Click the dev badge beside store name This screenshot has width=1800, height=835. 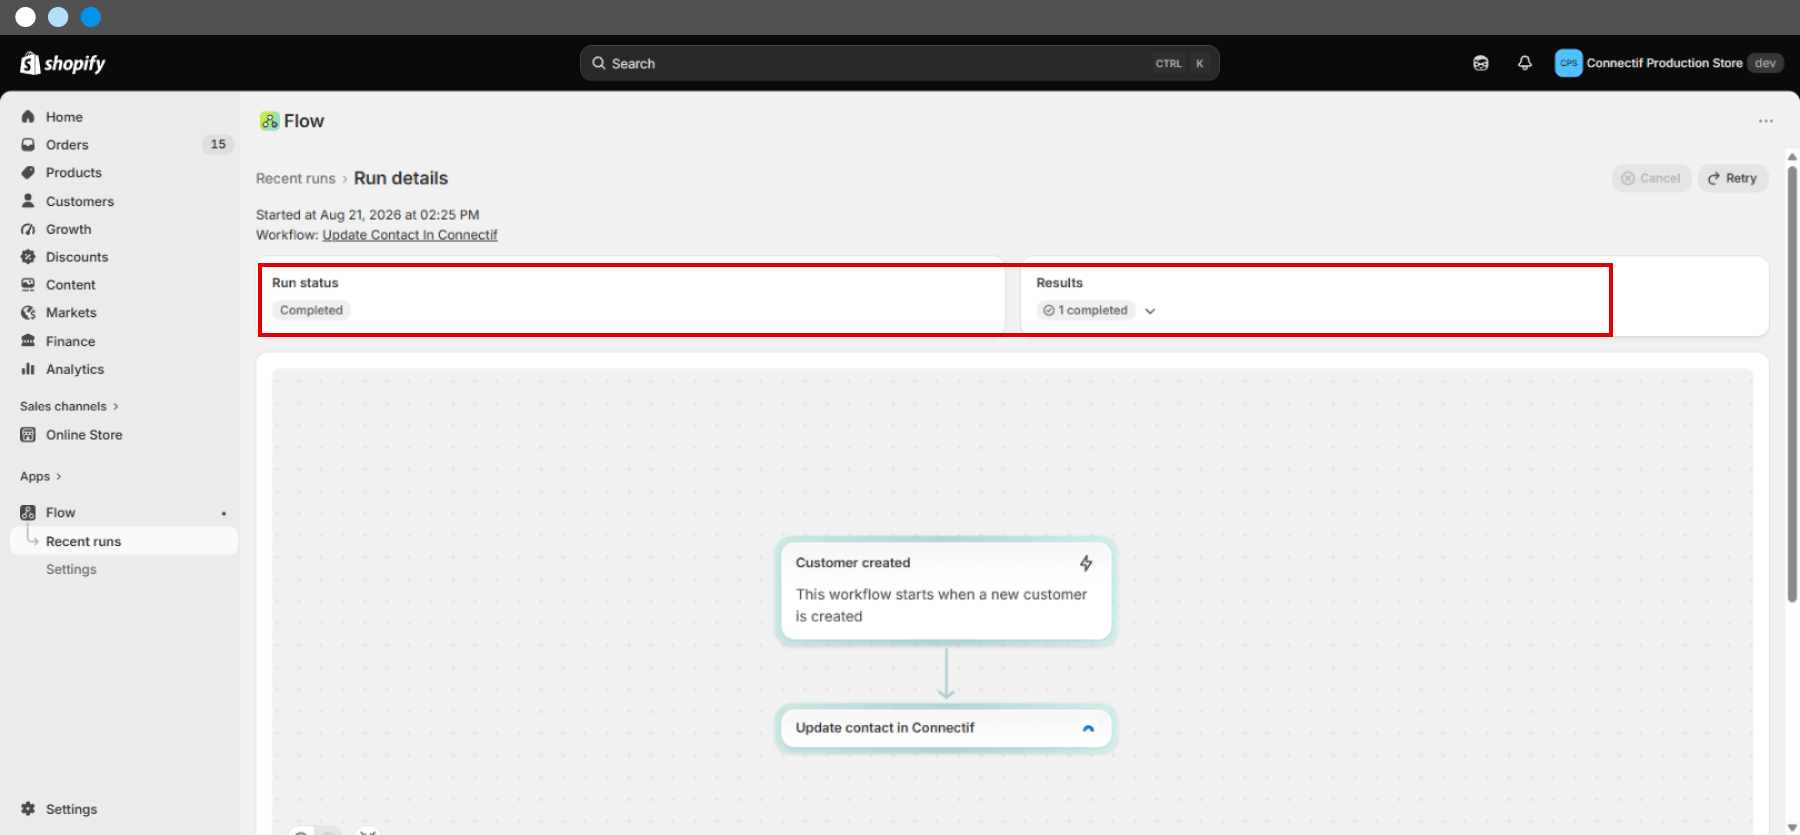[1765, 63]
